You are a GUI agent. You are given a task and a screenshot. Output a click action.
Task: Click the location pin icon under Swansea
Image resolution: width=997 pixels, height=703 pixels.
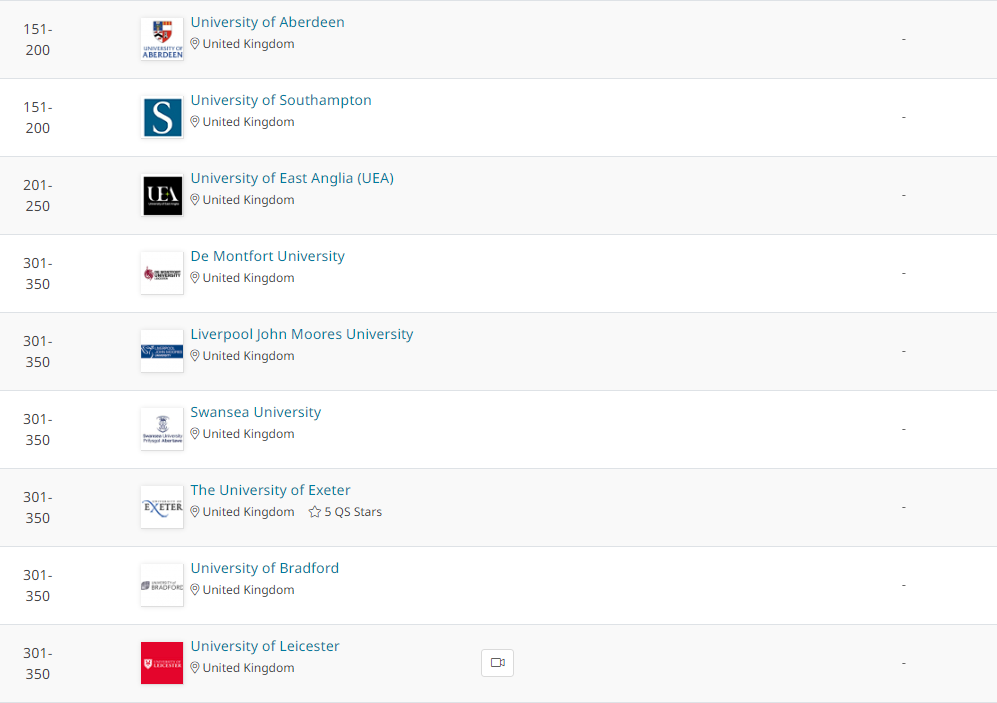point(195,434)
